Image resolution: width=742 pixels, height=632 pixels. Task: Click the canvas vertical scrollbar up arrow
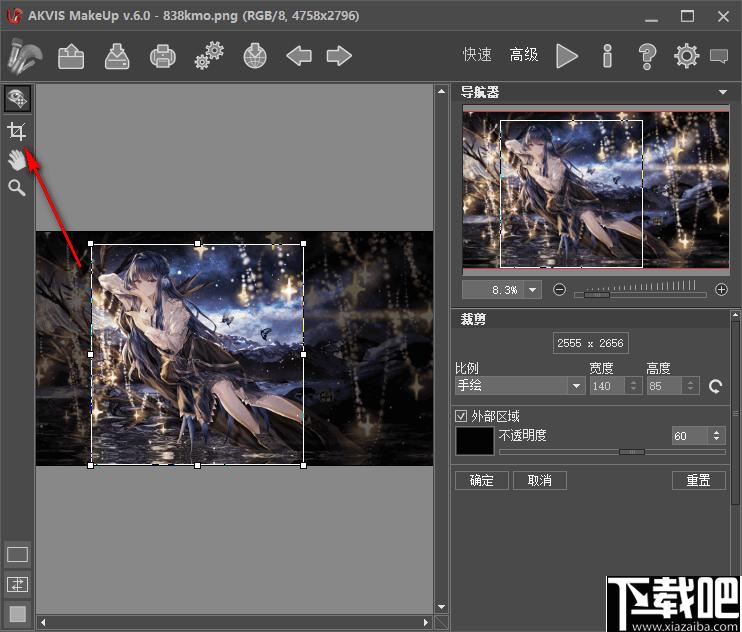click(441, 91)
